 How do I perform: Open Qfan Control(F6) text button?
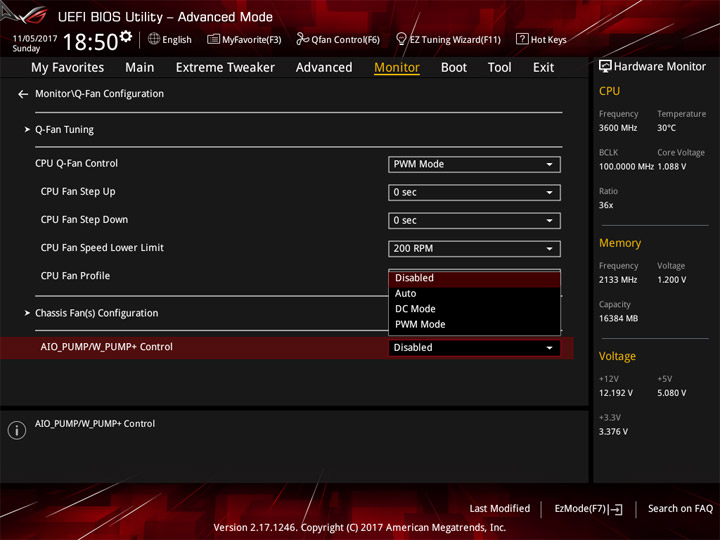coord(346,40)
